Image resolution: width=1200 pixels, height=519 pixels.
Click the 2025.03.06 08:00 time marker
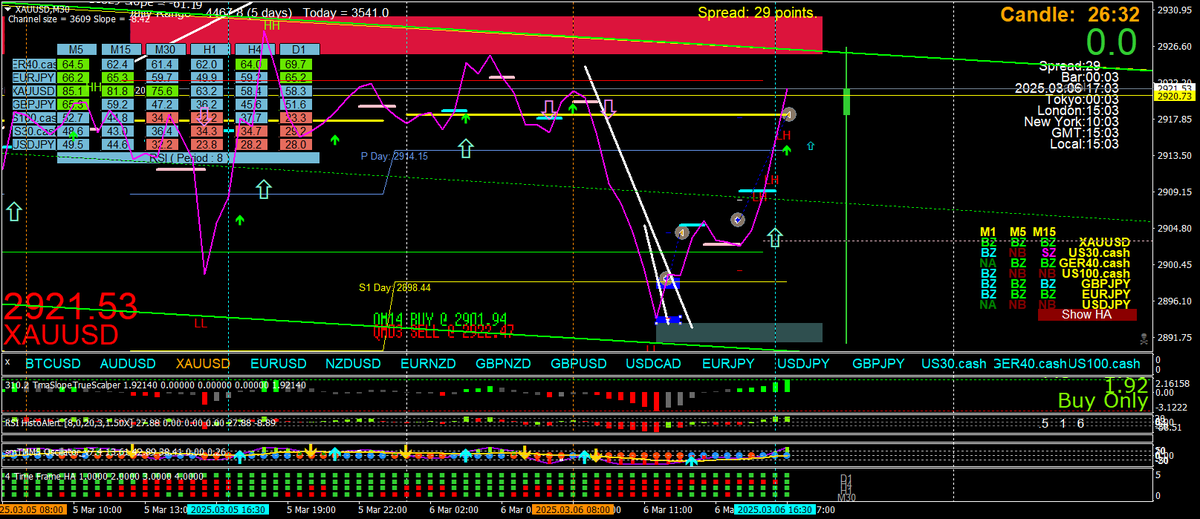tap(571, 510)
